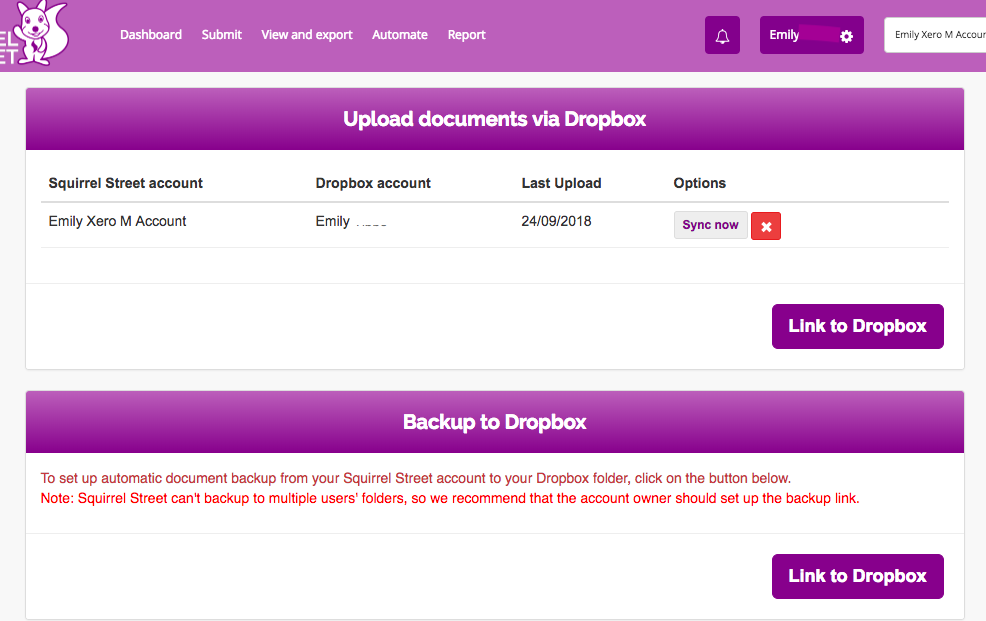Click the Sync now button
986x621 pixels.
711,225
